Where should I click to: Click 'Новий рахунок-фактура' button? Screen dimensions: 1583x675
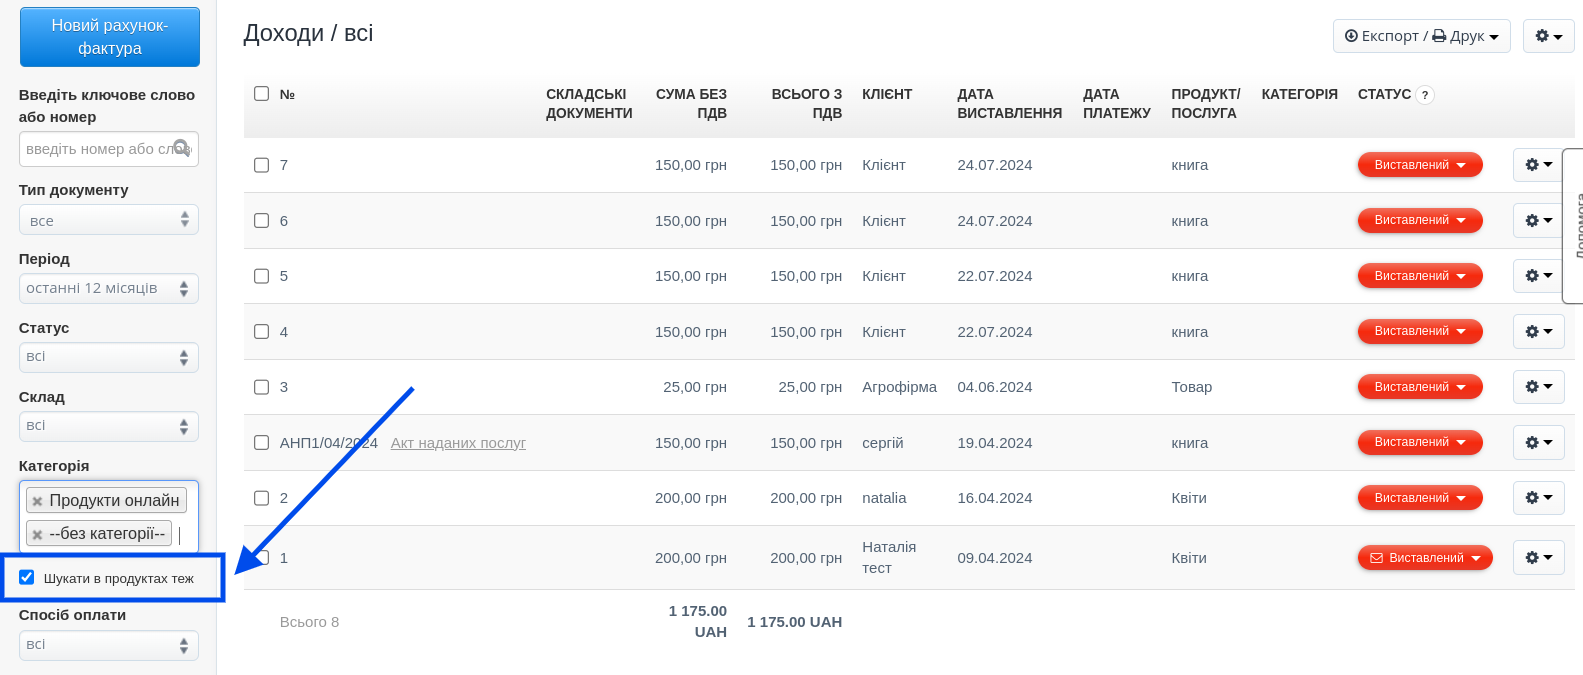pos(110,37)
